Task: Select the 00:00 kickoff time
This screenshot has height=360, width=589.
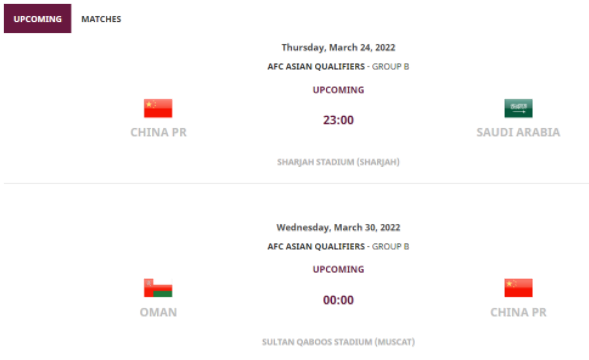Action: (x=338, y=300)
